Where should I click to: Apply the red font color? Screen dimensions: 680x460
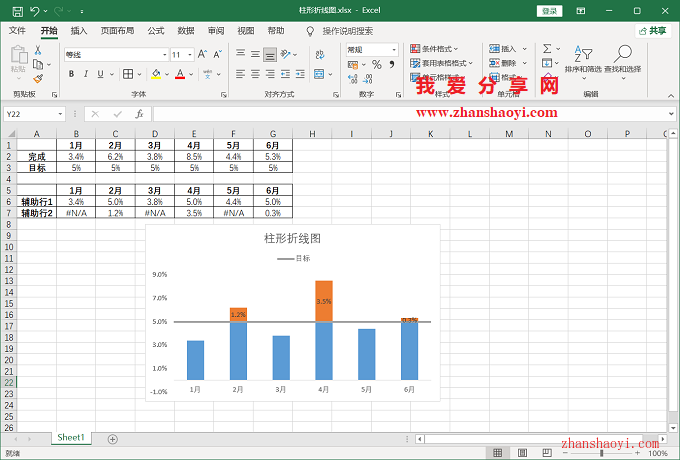180,74
